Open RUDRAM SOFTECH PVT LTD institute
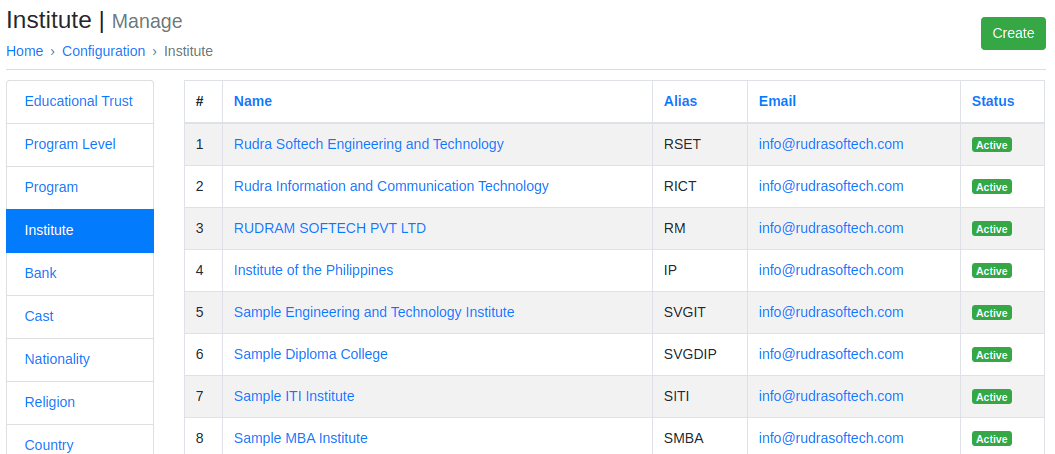 329,228
